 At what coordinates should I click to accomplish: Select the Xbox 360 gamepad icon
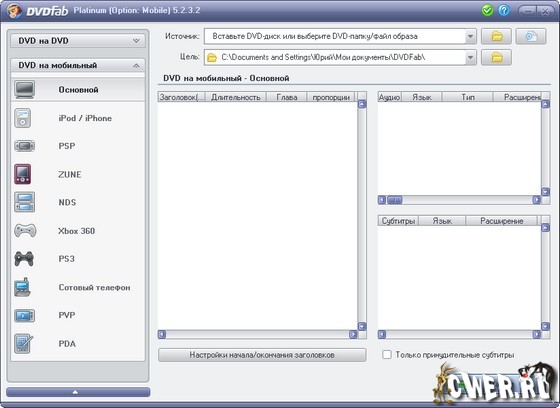coord(25,230)
